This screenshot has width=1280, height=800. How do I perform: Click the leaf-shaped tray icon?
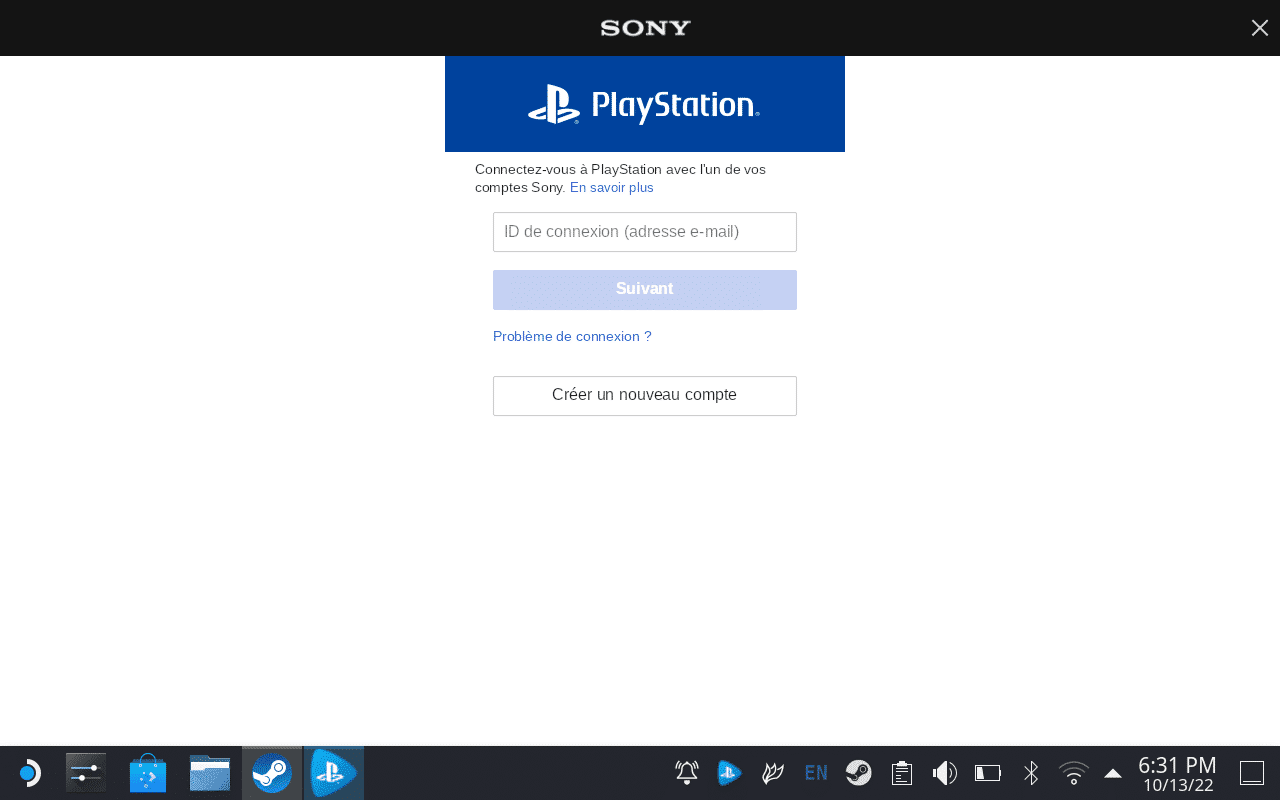773,773
